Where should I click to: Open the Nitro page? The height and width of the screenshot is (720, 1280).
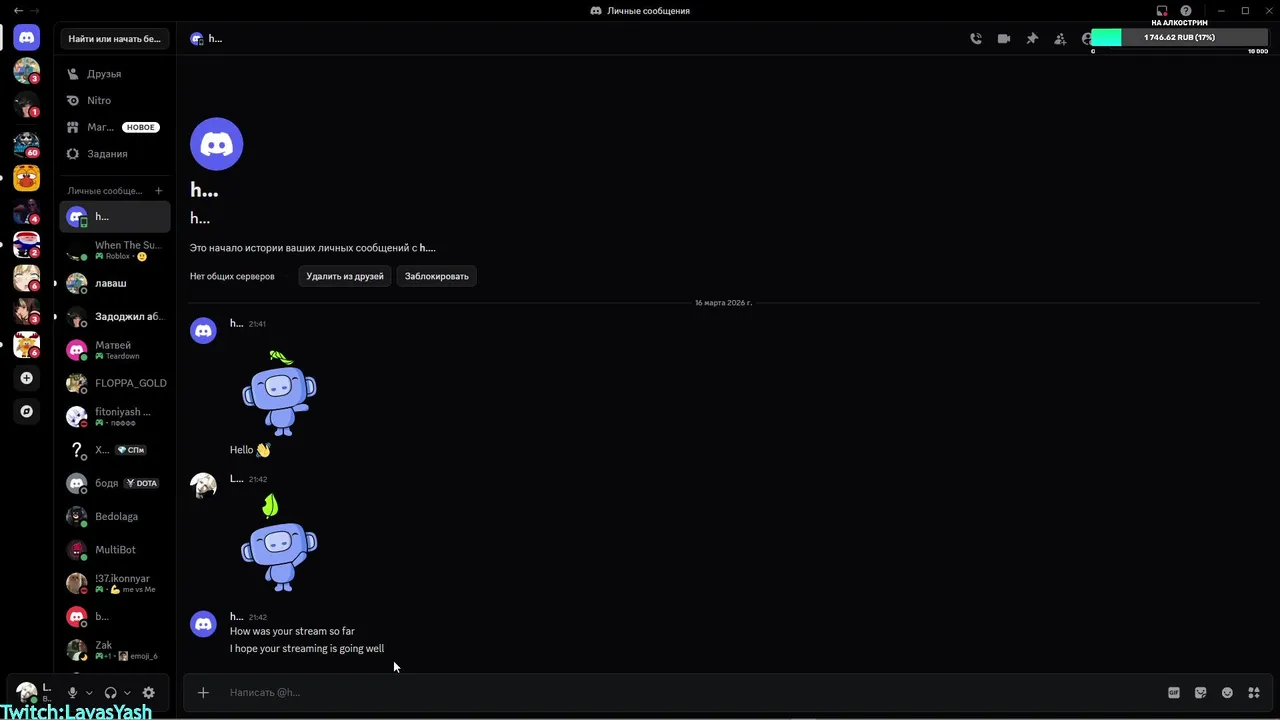115,100
